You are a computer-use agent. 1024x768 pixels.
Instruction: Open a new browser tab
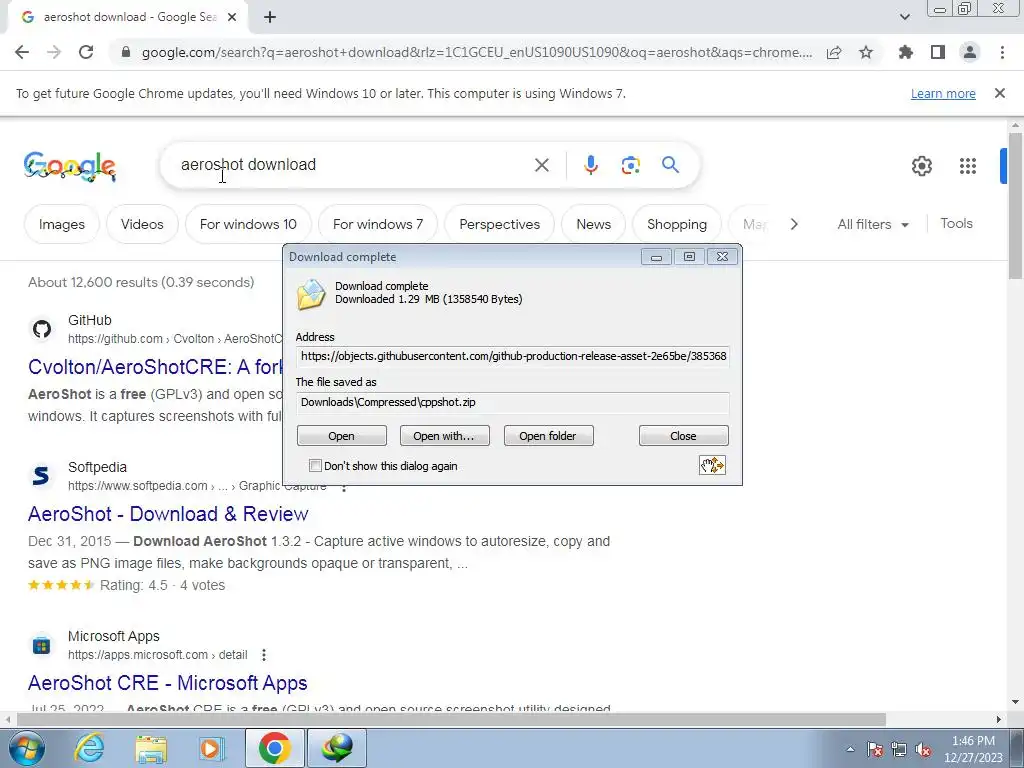coord(270,17)
